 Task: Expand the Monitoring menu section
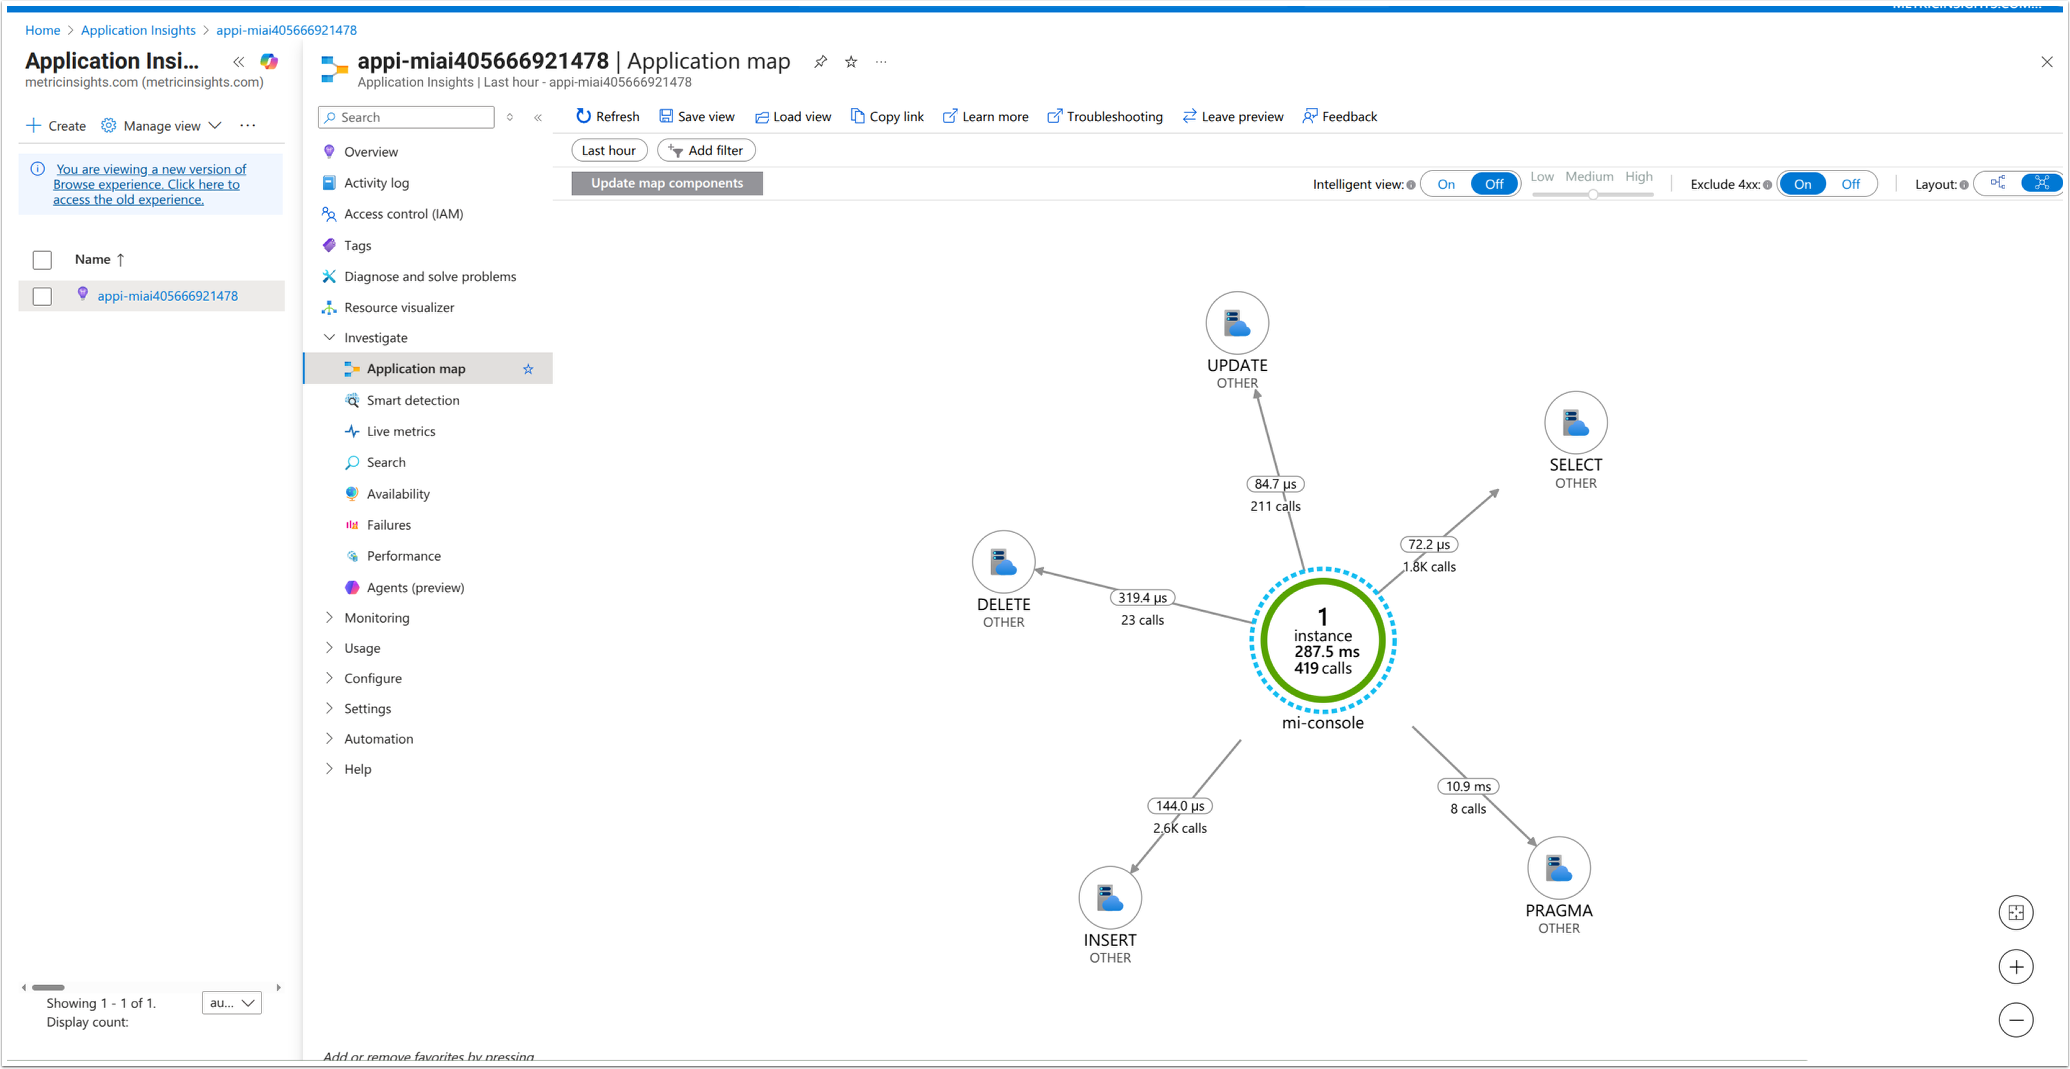coord(329,618)
